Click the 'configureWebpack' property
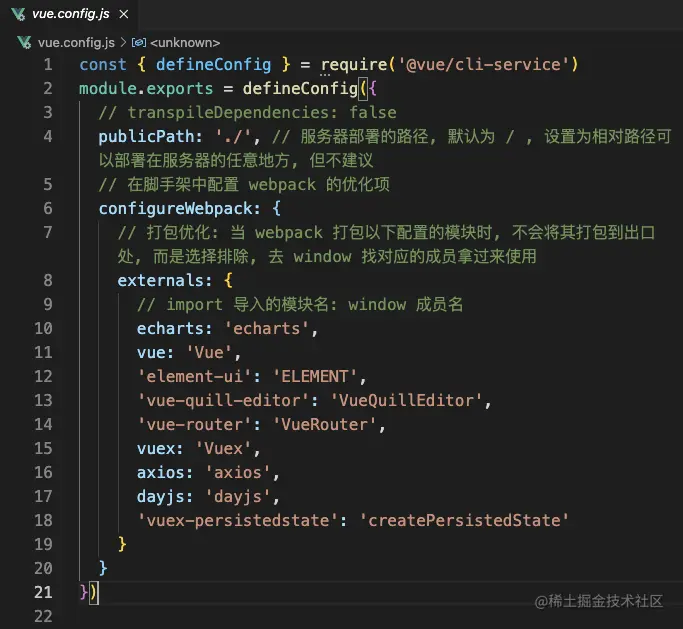Screen dimensions: 683x629 point(175,208)
